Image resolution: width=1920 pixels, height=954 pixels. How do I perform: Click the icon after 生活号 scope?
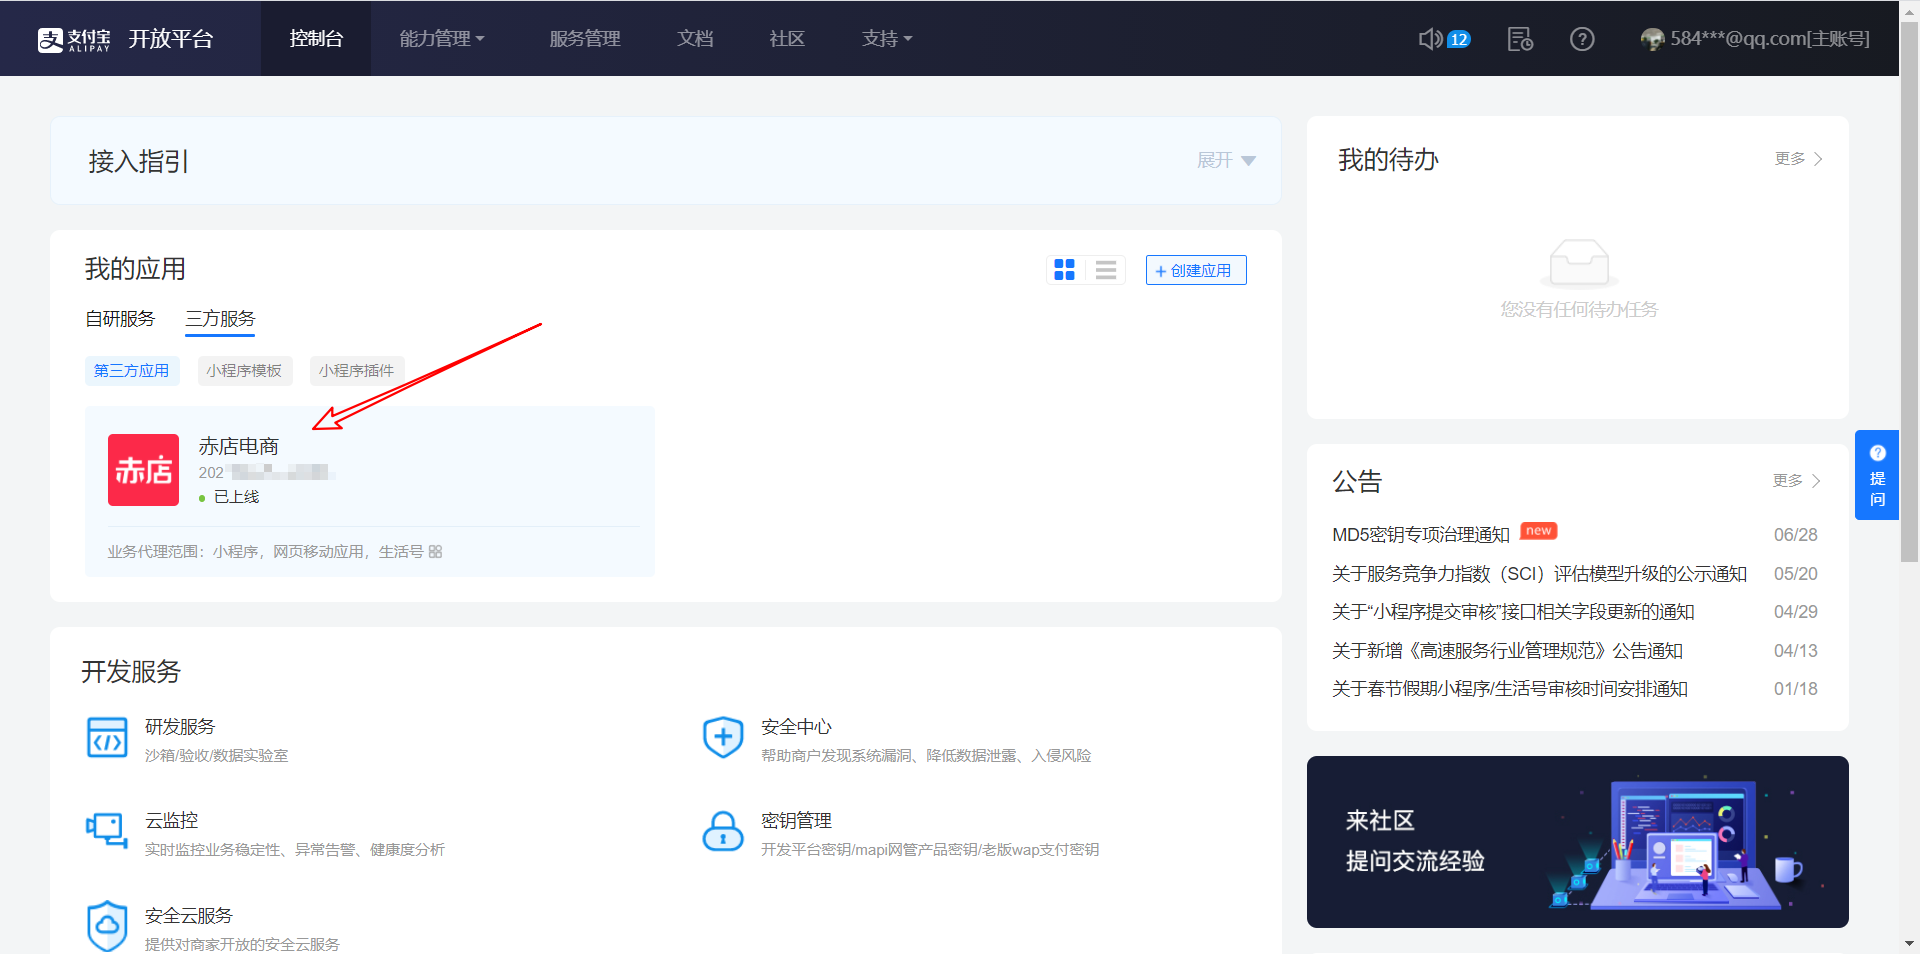435,552
